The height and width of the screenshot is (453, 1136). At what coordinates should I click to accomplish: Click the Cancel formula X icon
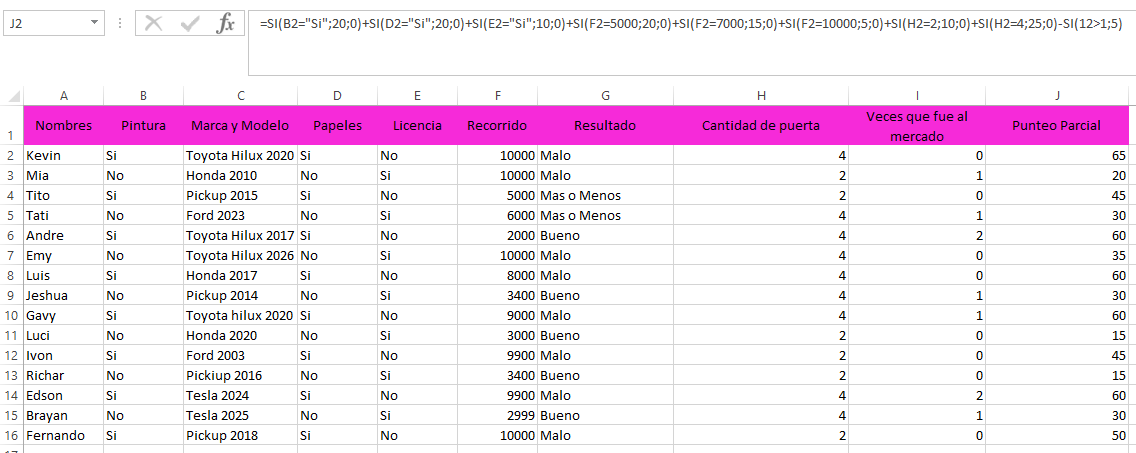point(153,23)
